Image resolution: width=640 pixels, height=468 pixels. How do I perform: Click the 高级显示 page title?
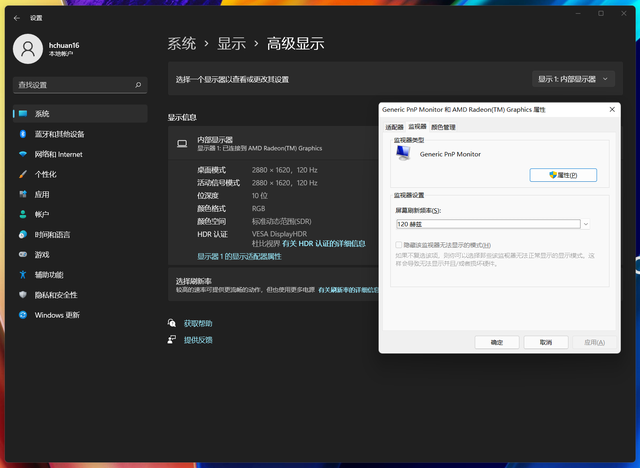296,44
